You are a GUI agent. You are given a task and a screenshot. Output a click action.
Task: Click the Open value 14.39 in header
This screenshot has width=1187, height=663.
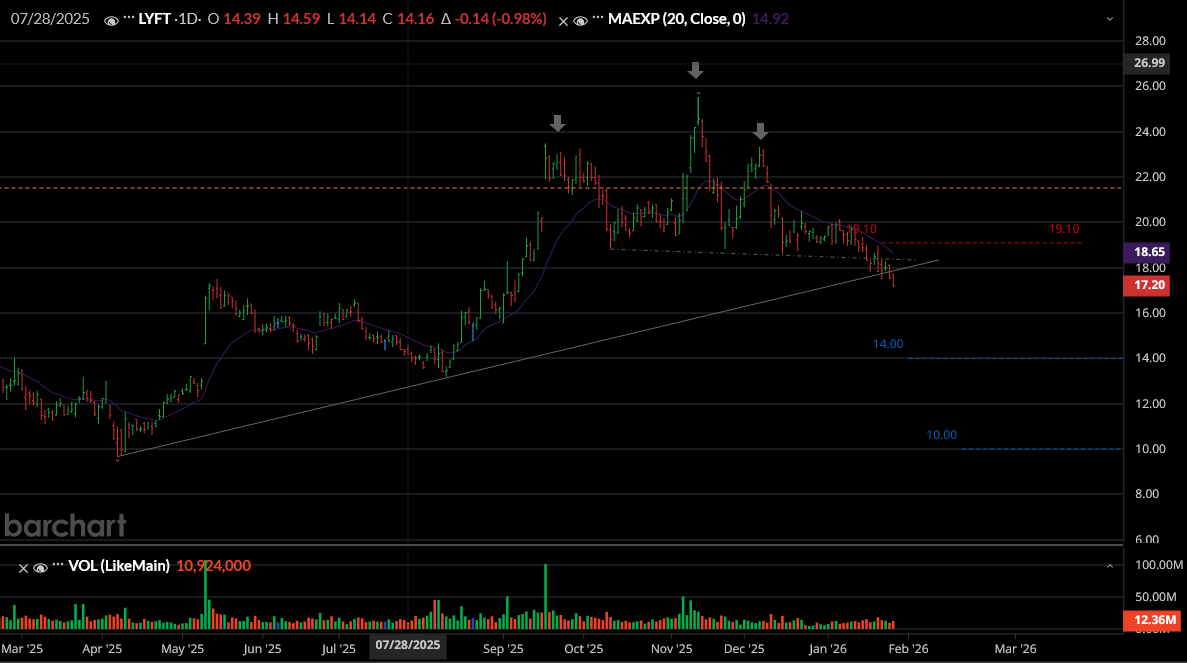[x=242, y=19]
